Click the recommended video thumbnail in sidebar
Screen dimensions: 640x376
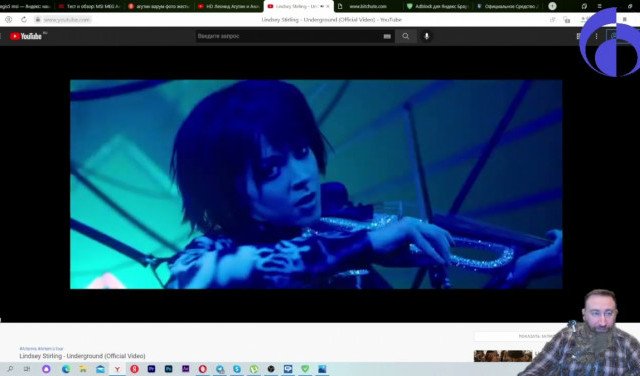coord(503,356)
